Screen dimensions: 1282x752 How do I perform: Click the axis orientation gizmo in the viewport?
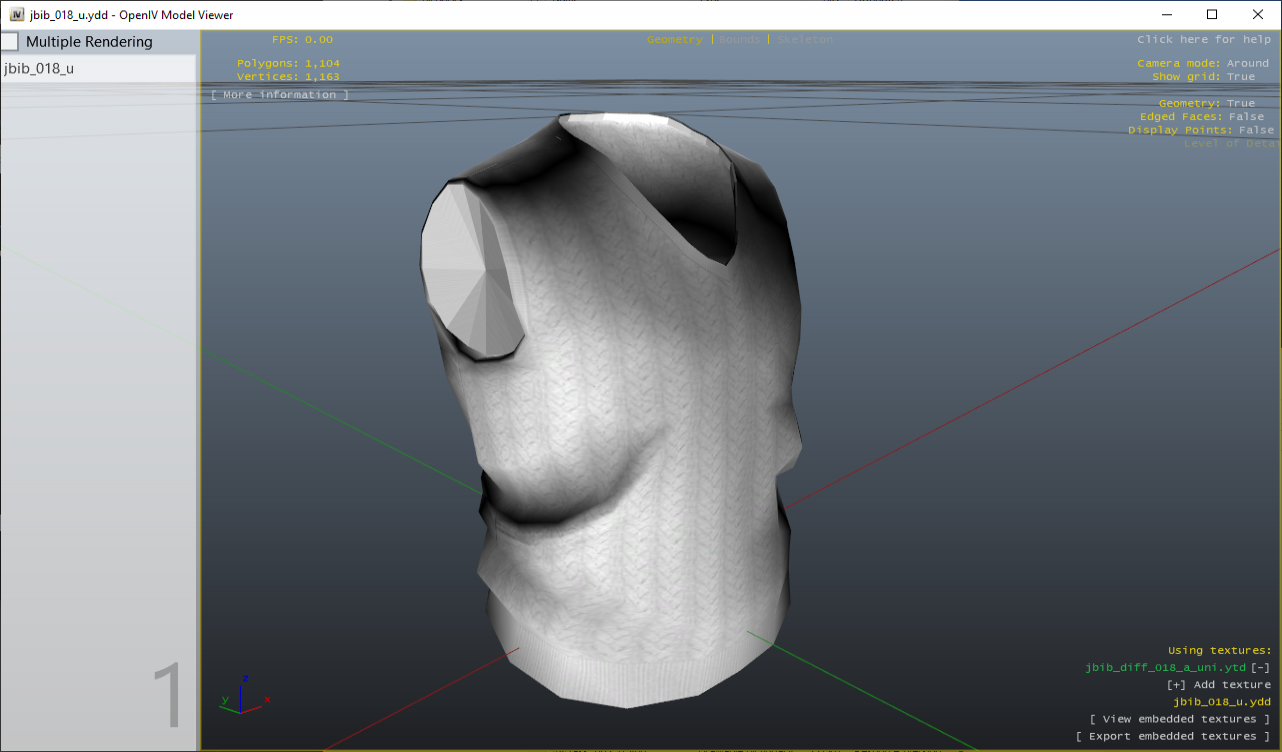245,692
